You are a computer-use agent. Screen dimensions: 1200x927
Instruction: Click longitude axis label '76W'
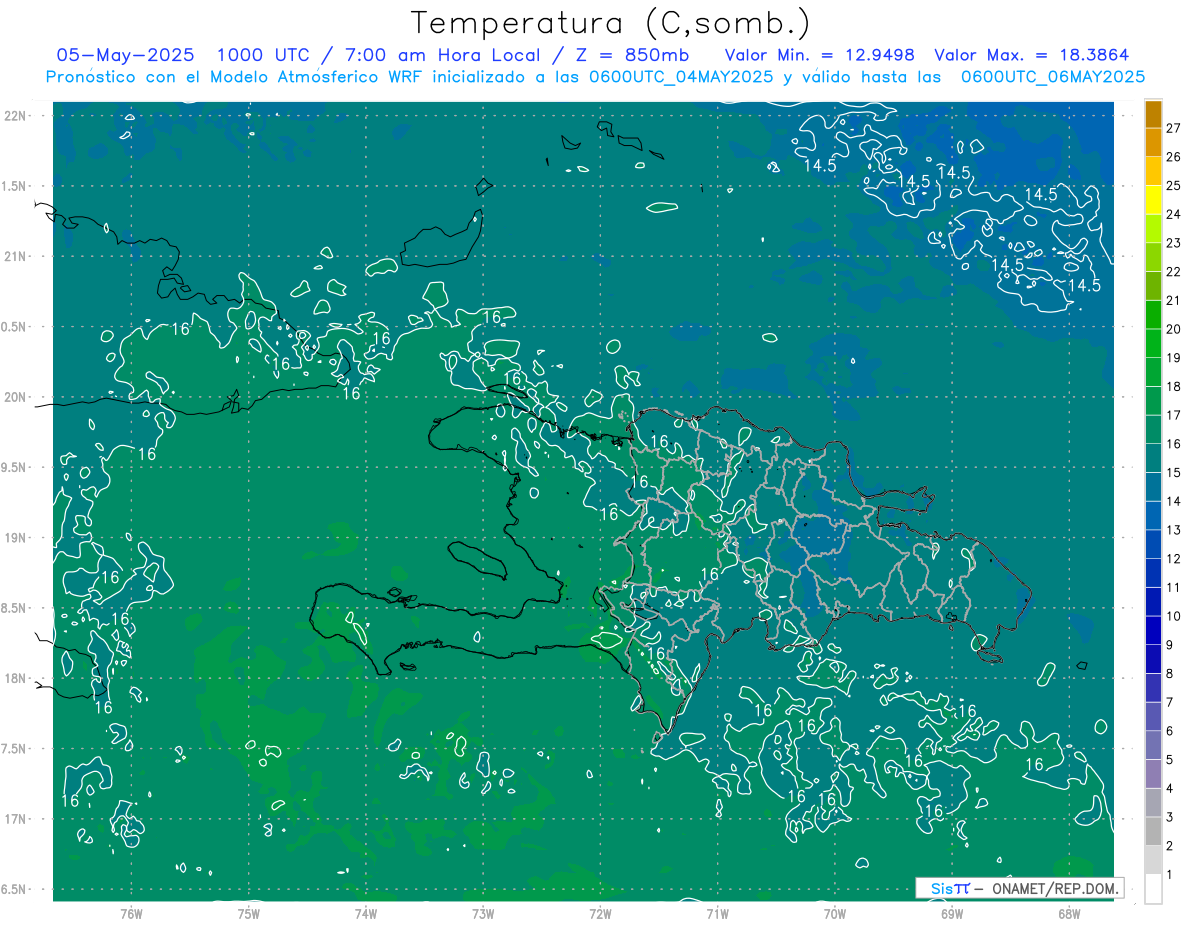click(131, 914)
